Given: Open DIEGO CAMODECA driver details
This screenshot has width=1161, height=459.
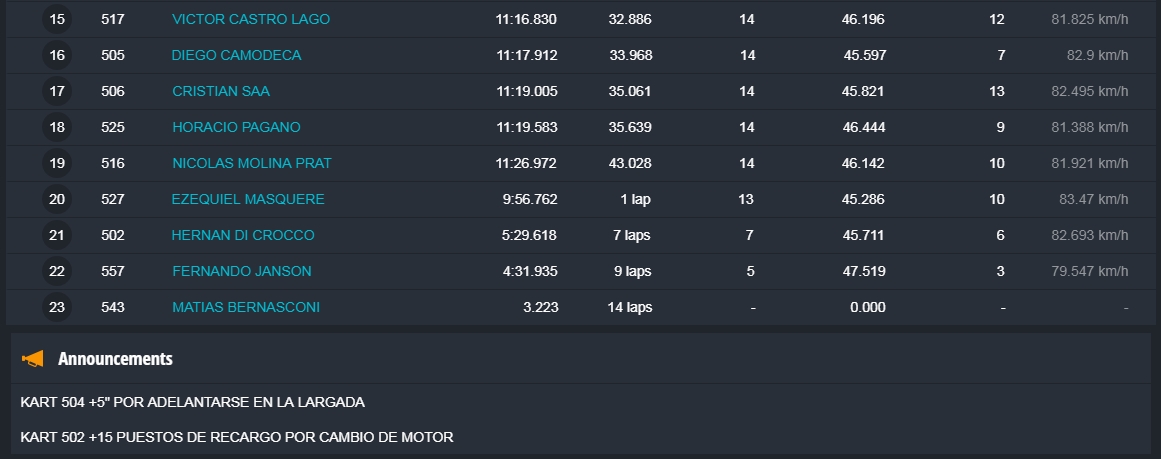Looking at the screenshot, I should (236, 55).
